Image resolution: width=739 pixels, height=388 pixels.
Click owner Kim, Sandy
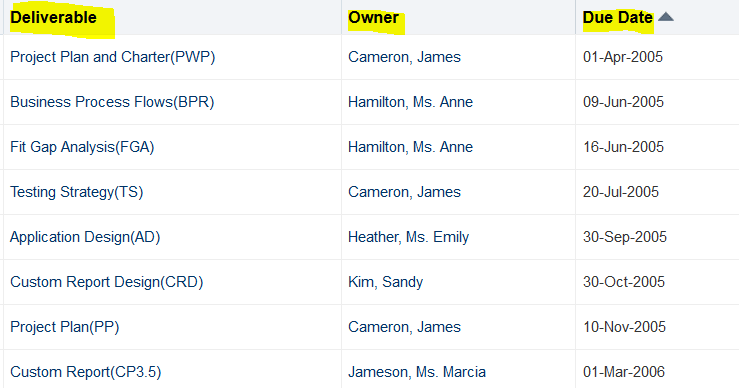pyautogui.click(x=386, y=282)
